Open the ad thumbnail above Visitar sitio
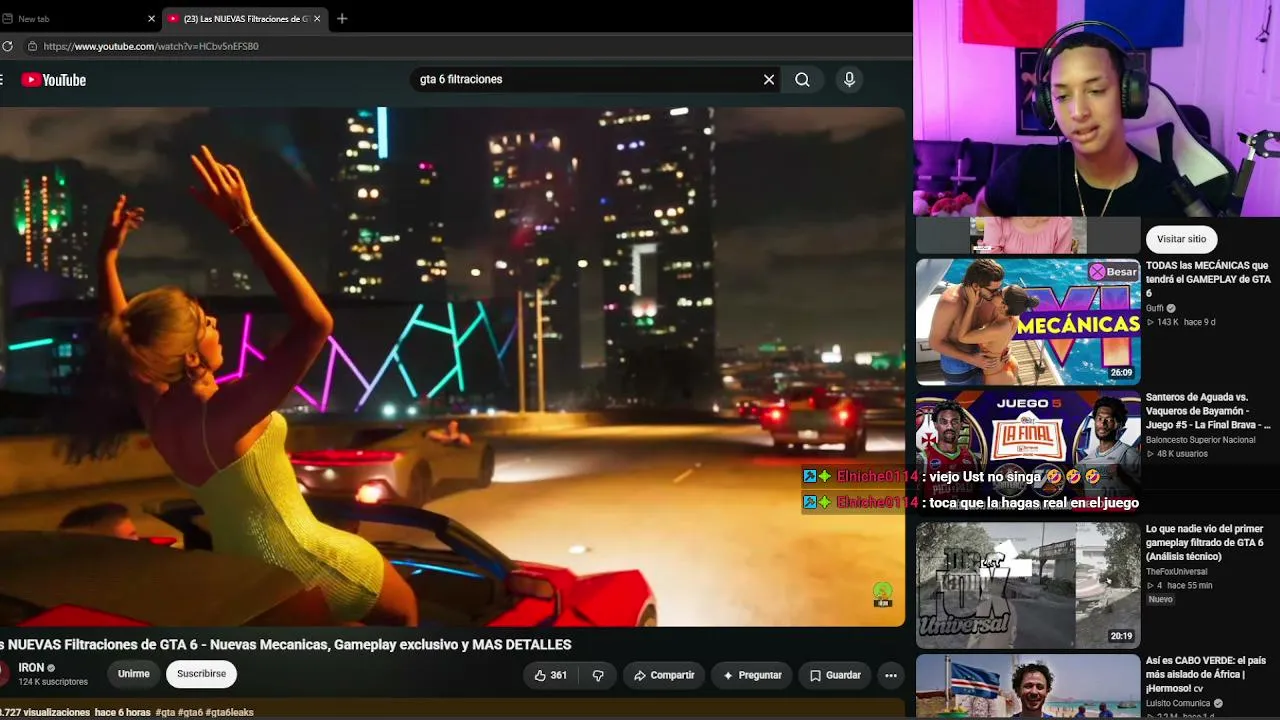The width and height of the screenshot is (1280, 720). [x=1028, y=235]
